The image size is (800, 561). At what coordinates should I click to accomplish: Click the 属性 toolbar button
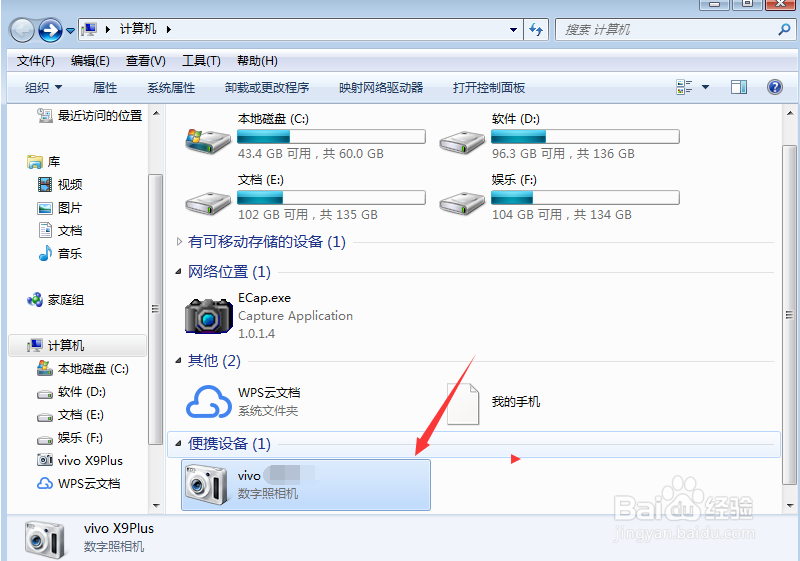105,88
